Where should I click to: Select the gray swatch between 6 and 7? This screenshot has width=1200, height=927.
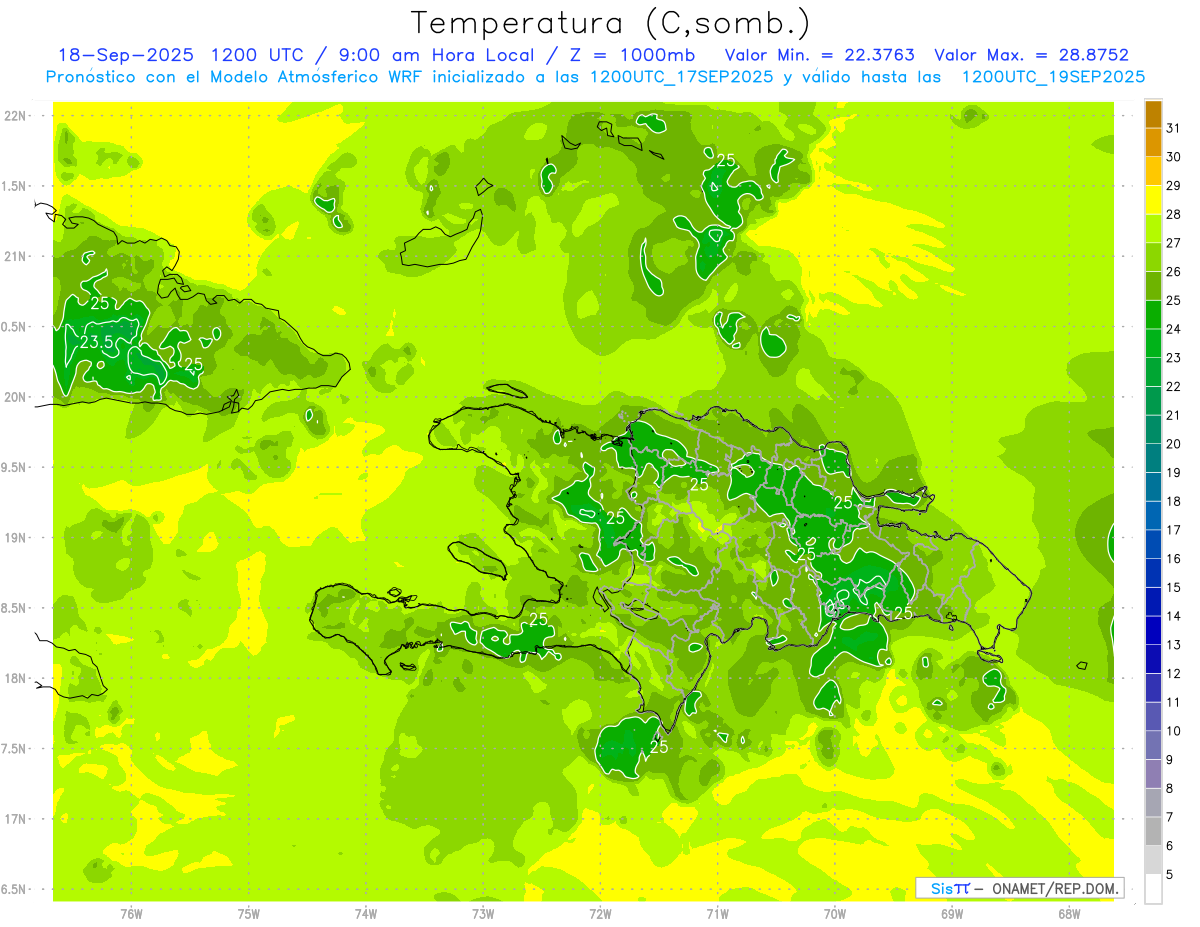[1153, 831]
